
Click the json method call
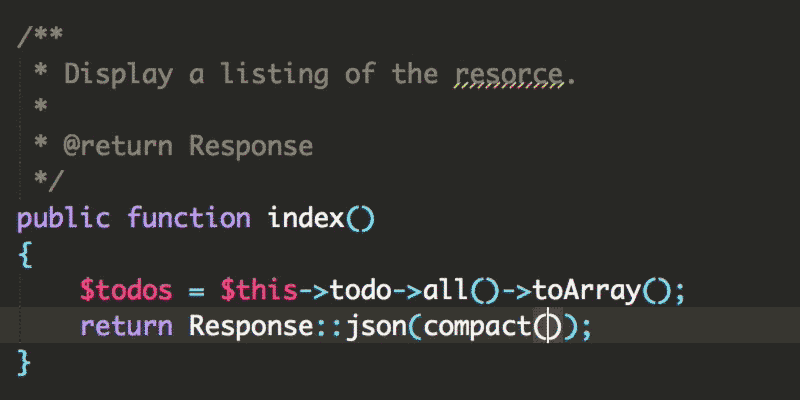377,328
